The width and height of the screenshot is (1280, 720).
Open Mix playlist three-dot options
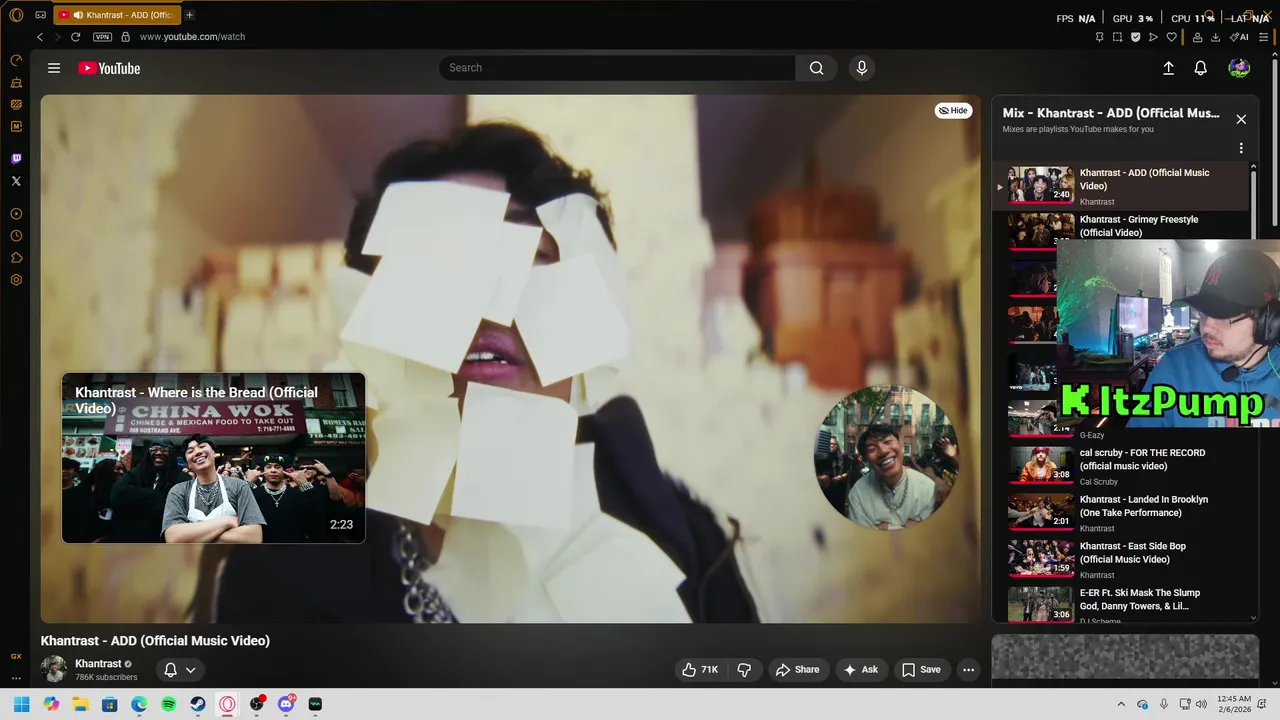click(1241, 148)
